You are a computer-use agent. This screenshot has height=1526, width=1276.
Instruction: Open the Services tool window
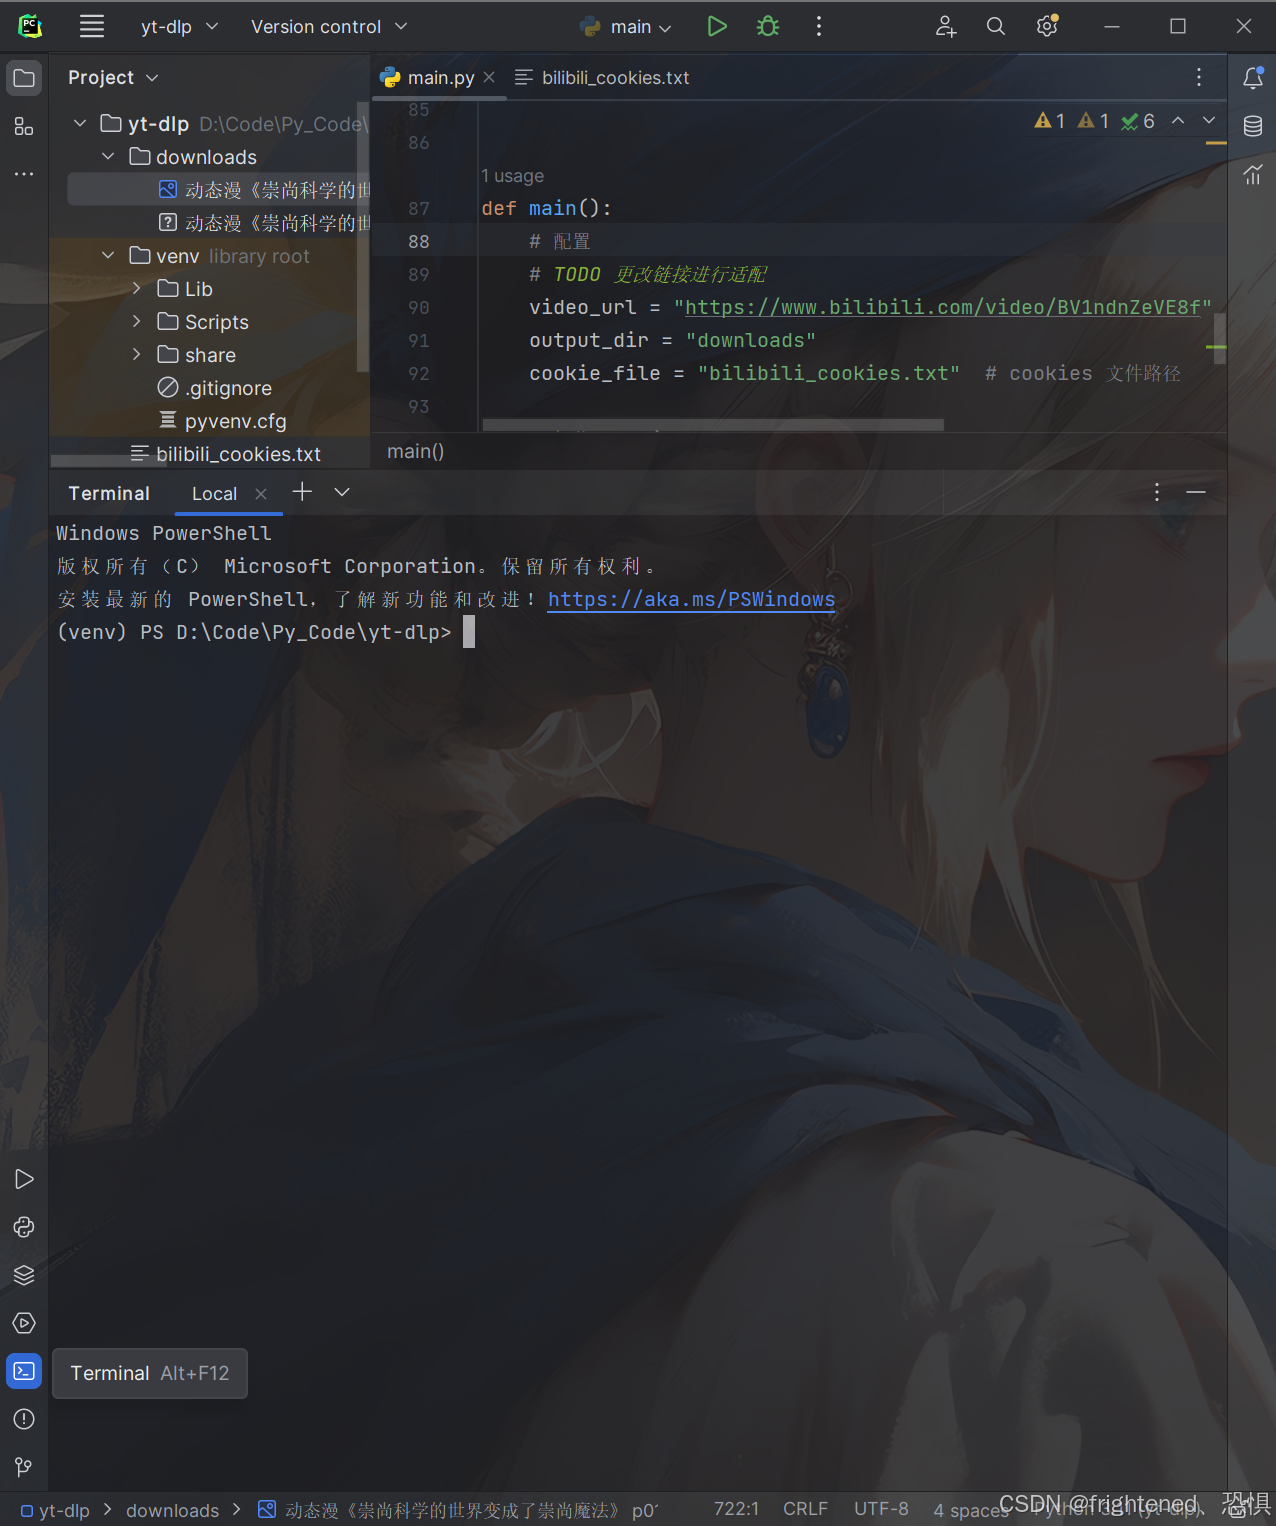pos(24,1323)
